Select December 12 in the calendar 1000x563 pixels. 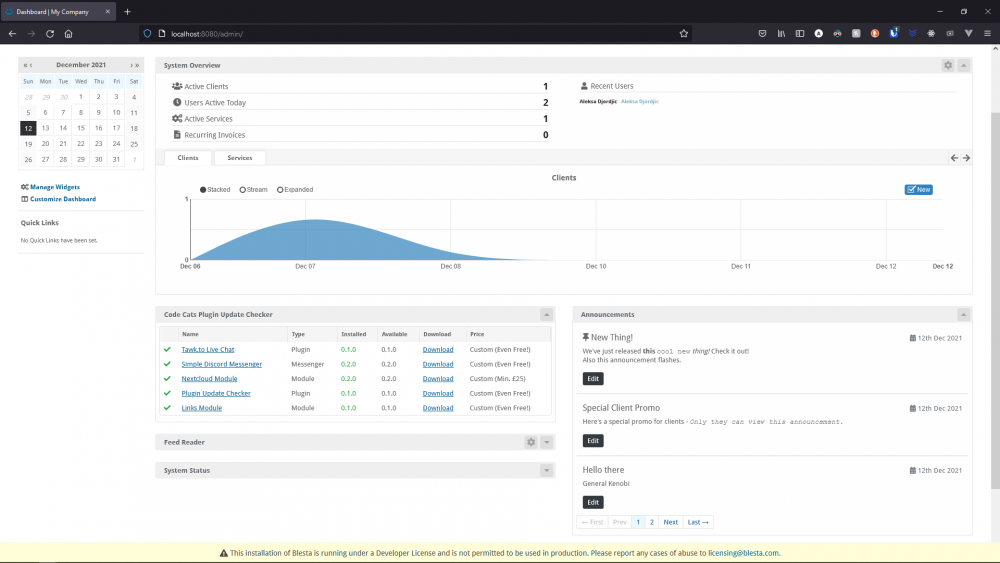pyautogui.click(x=28, y=128)
